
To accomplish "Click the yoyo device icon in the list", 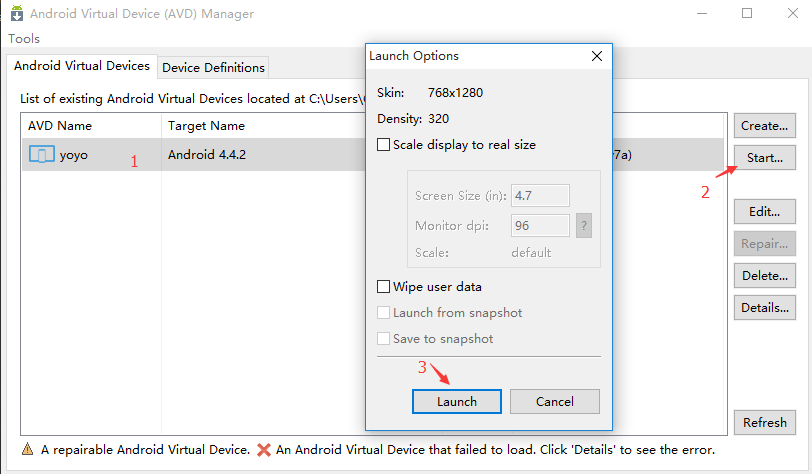I will (41, 154).
